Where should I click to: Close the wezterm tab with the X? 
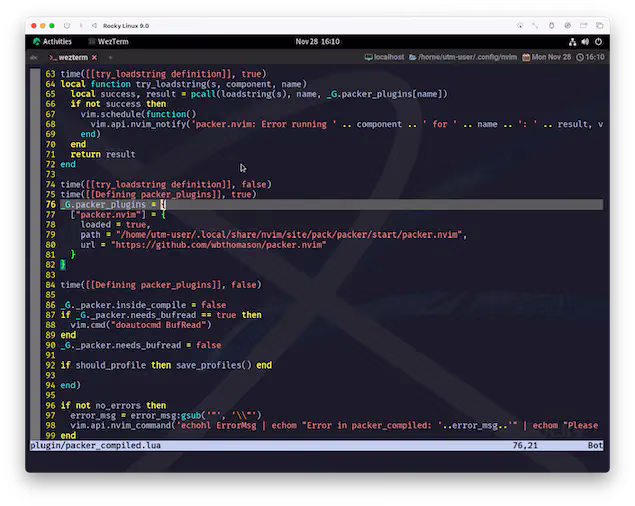(94, 58)
